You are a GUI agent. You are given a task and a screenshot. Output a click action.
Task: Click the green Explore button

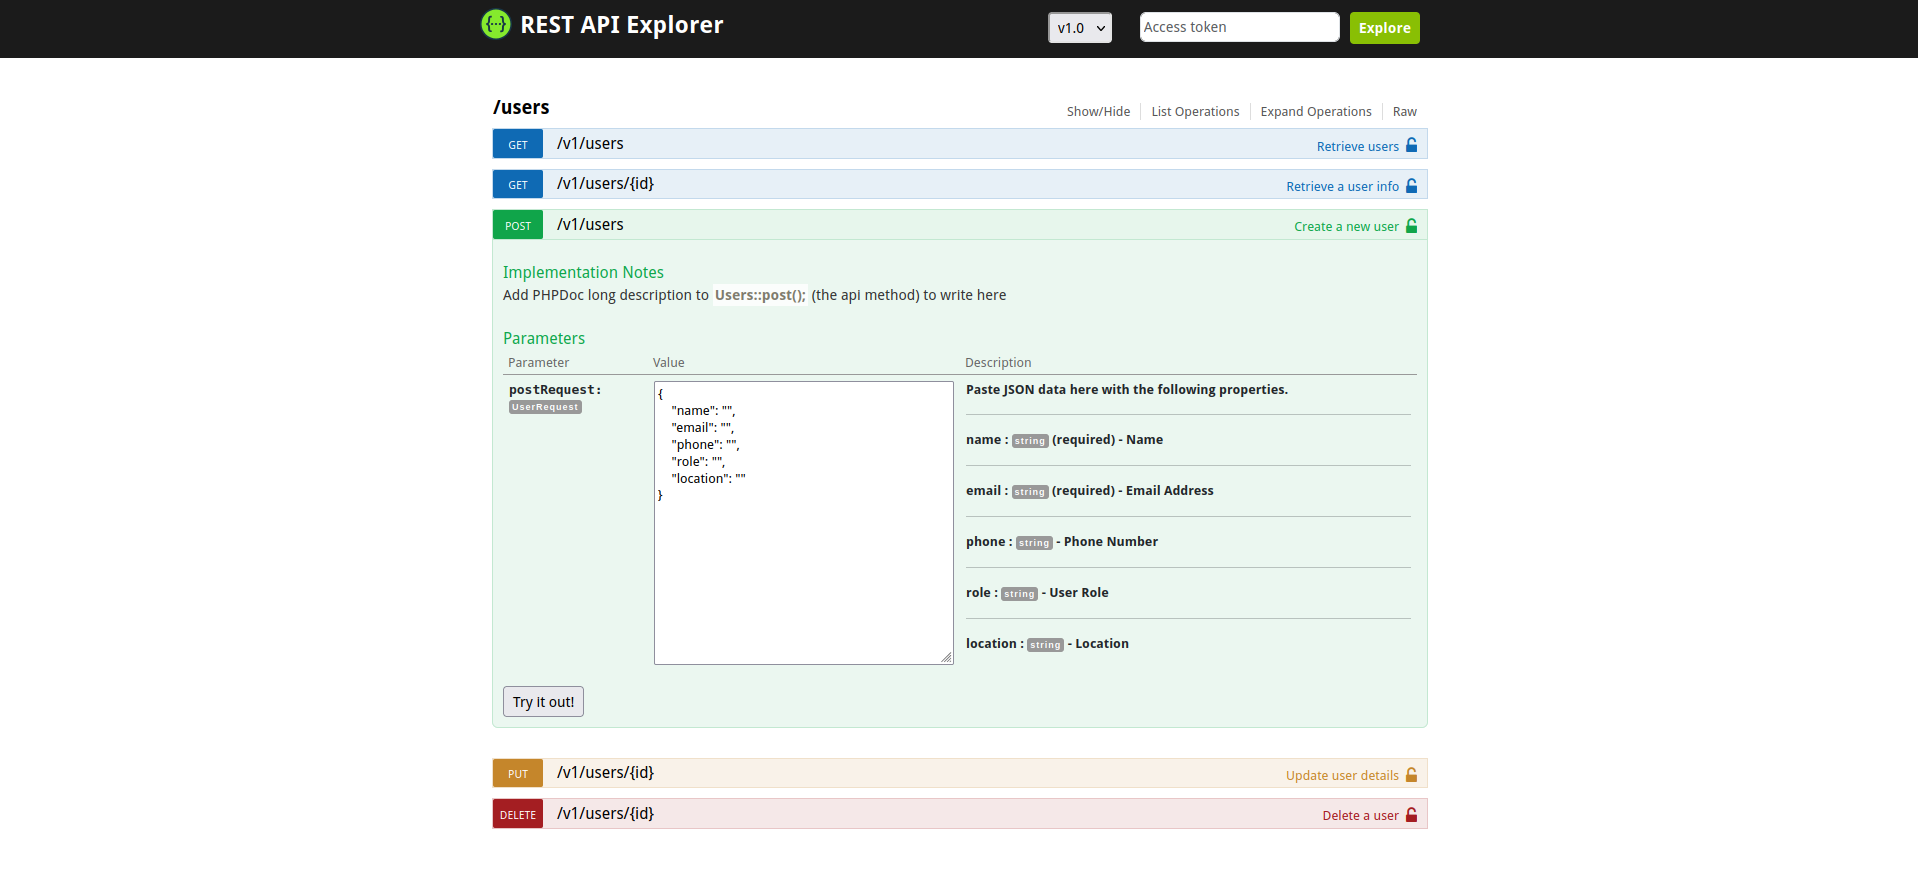point(1384,28)
